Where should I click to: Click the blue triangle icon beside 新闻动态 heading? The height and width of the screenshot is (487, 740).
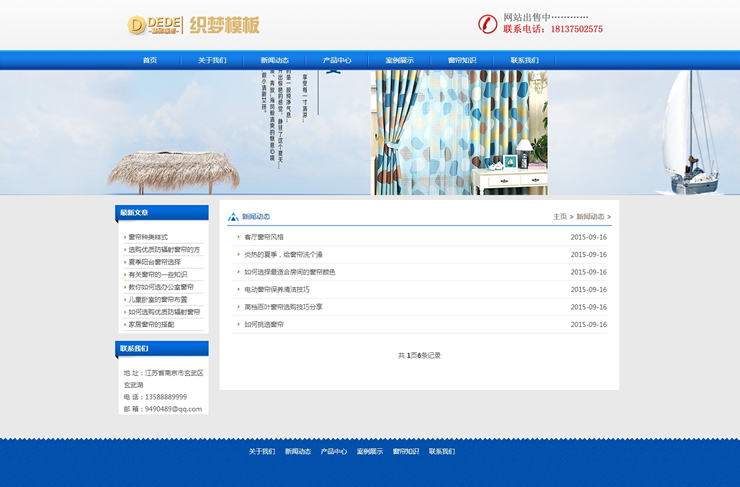[x=233, y=217]
